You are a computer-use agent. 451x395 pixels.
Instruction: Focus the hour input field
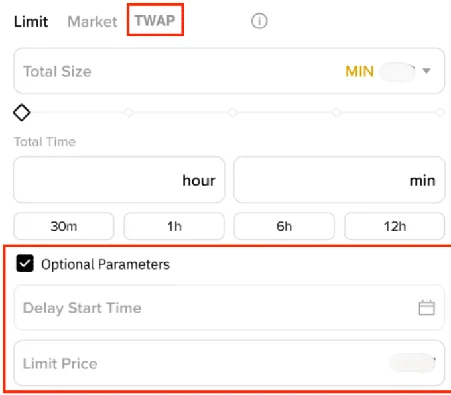click(119, 180)
